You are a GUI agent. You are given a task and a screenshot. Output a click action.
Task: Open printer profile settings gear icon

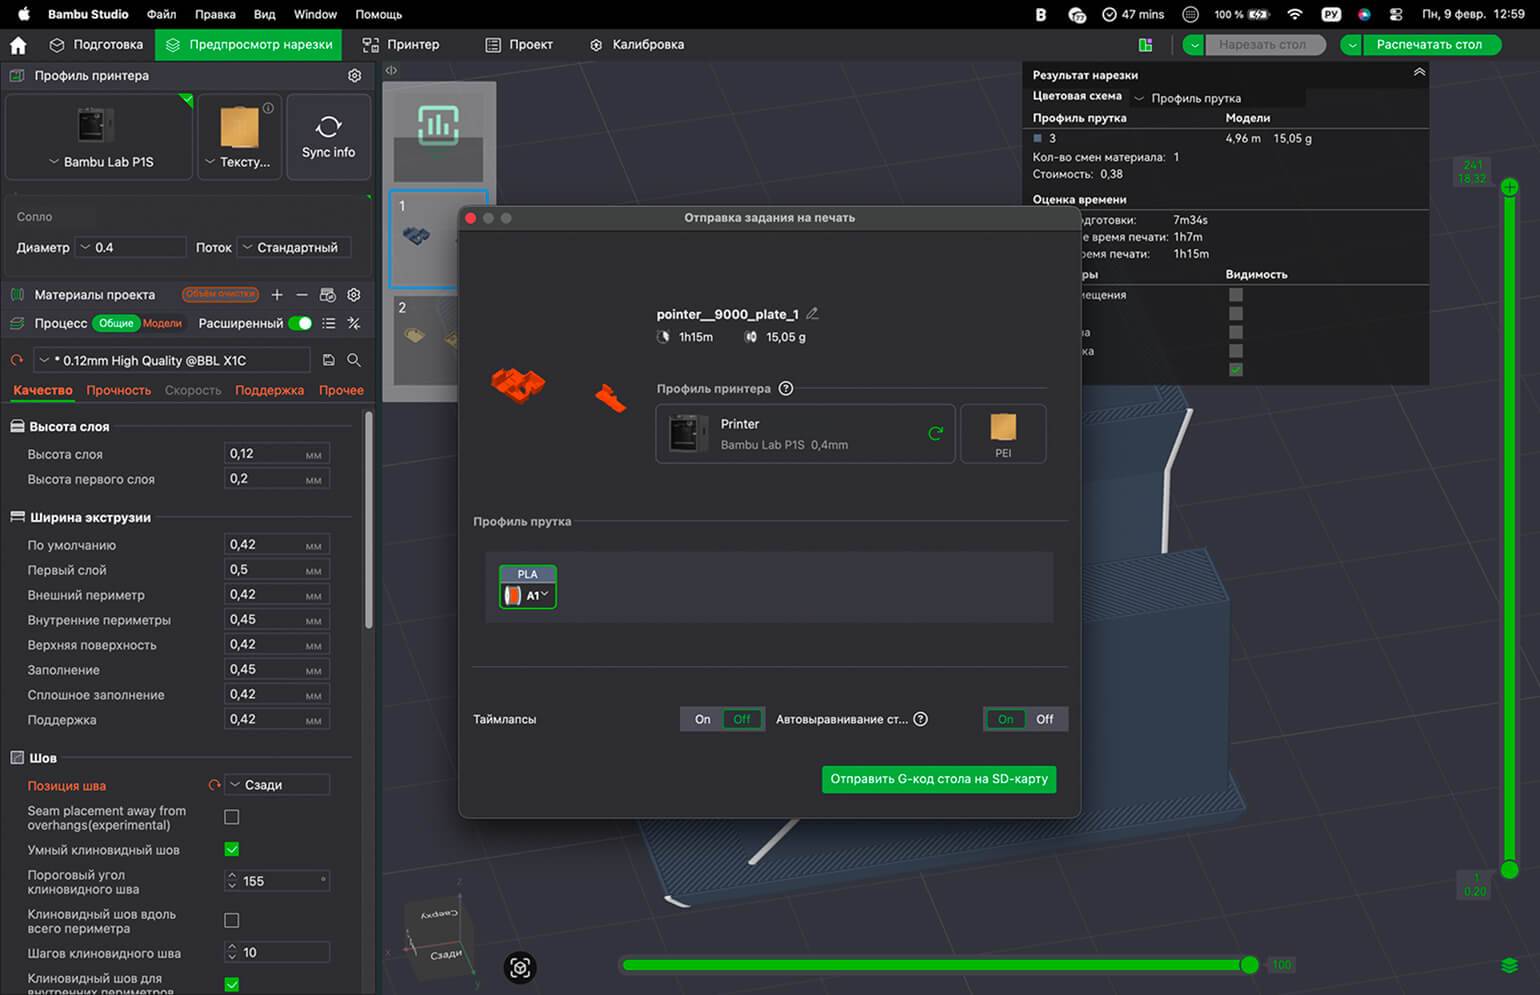point(354,76)
